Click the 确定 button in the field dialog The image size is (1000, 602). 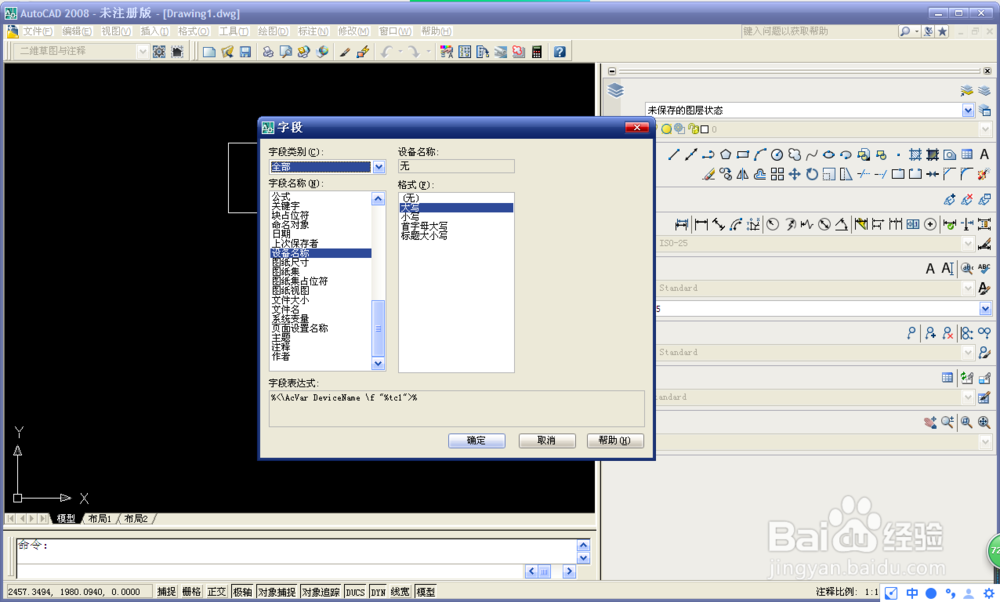[x=476, y=441]
